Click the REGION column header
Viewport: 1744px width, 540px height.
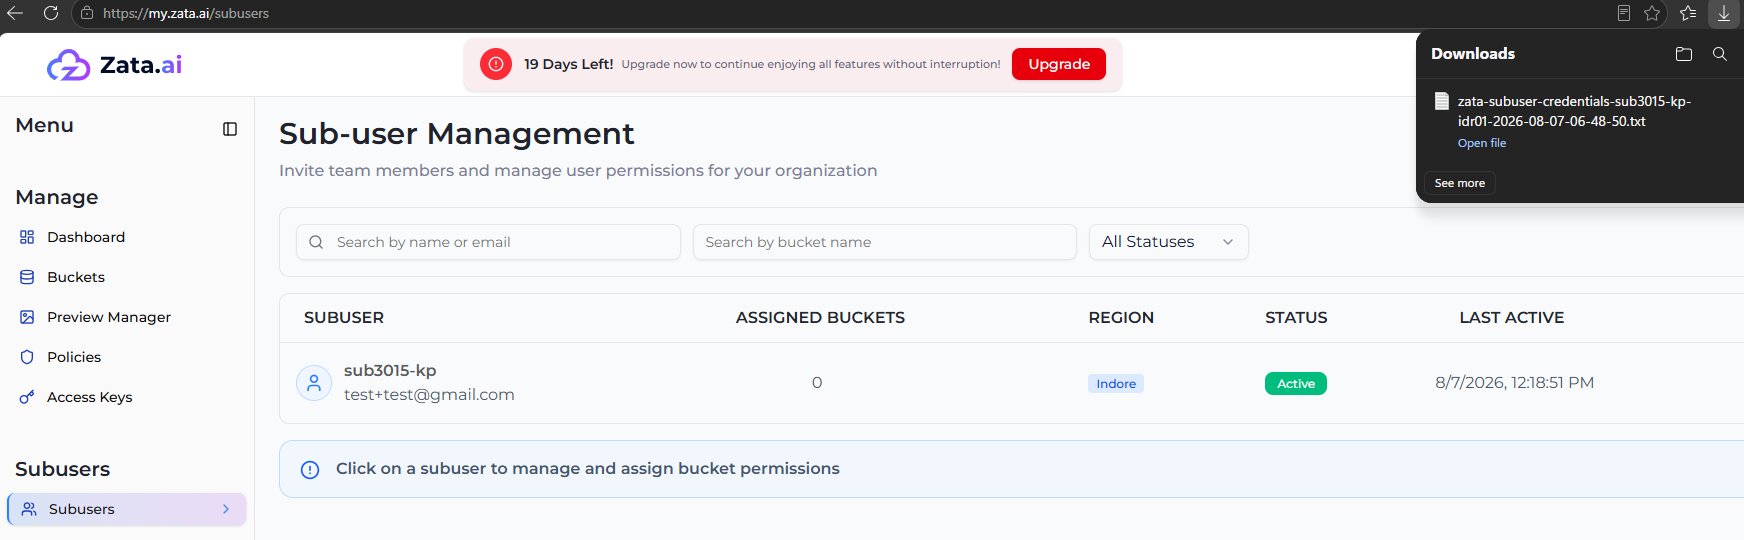click(x=1121, y=318)
